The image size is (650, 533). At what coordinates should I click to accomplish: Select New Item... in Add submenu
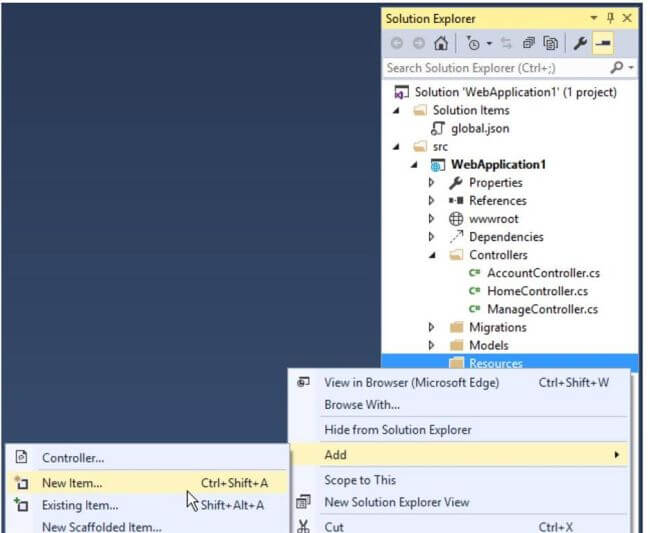tap(147, 483)
